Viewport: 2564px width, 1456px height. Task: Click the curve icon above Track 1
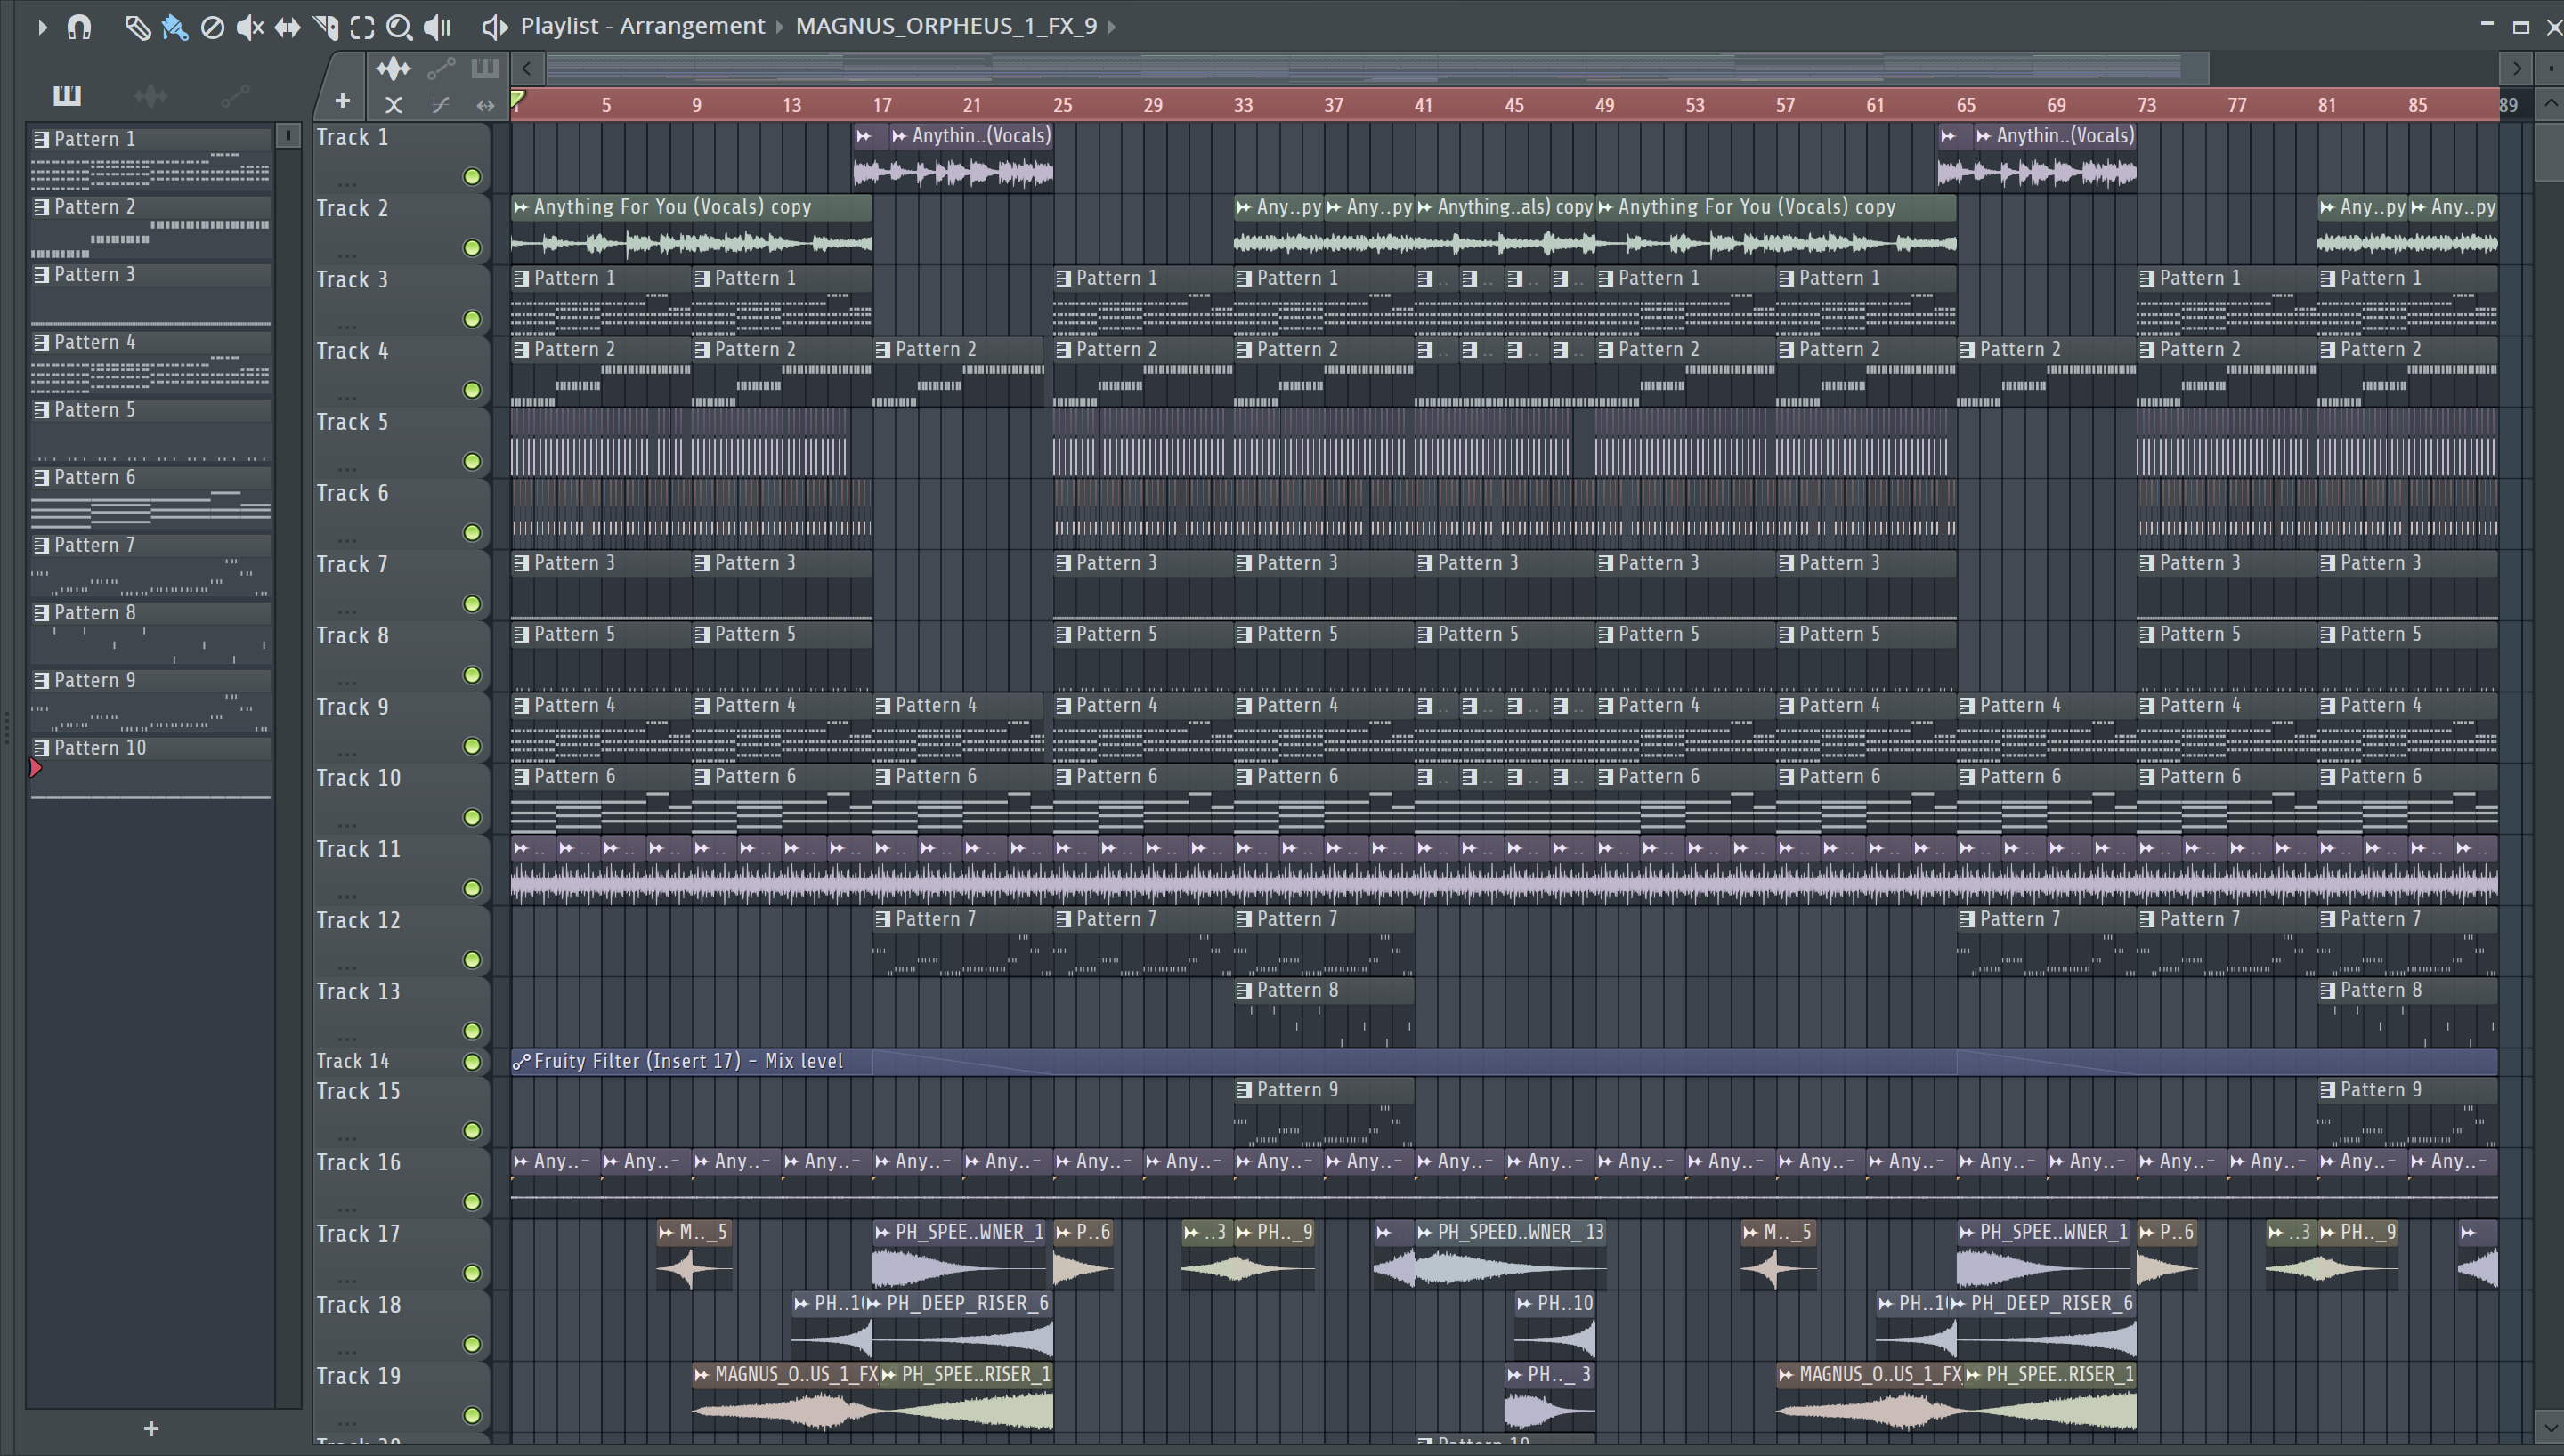[x=440, y=104]
